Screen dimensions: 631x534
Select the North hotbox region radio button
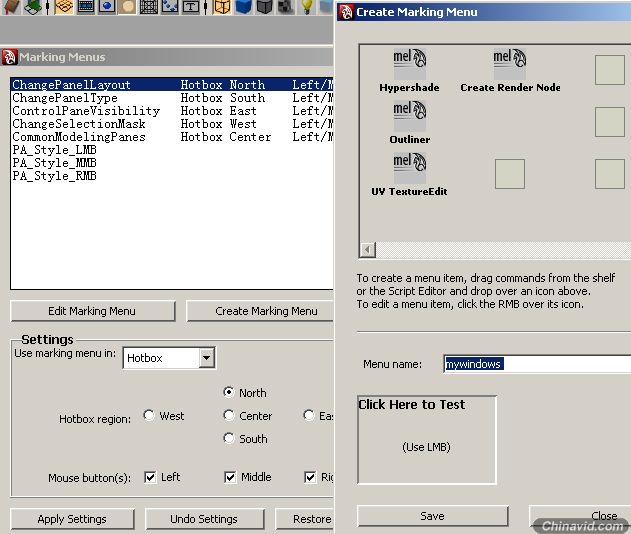click(x=229, y=392)
